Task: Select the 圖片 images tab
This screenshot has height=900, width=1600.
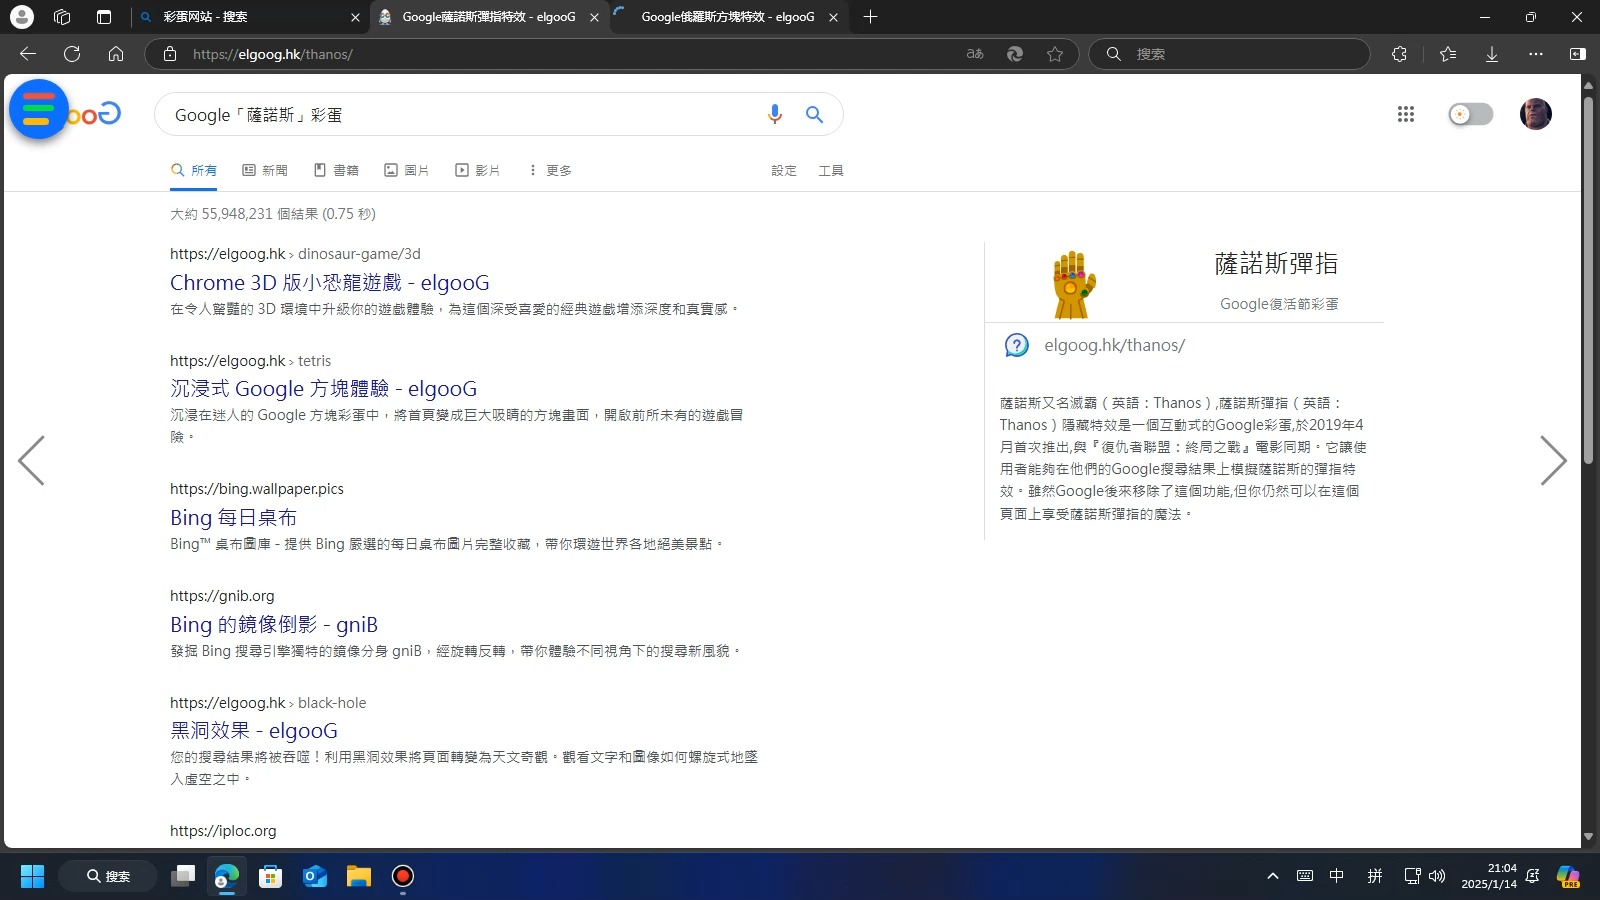Action: click(x=407, y=170)
